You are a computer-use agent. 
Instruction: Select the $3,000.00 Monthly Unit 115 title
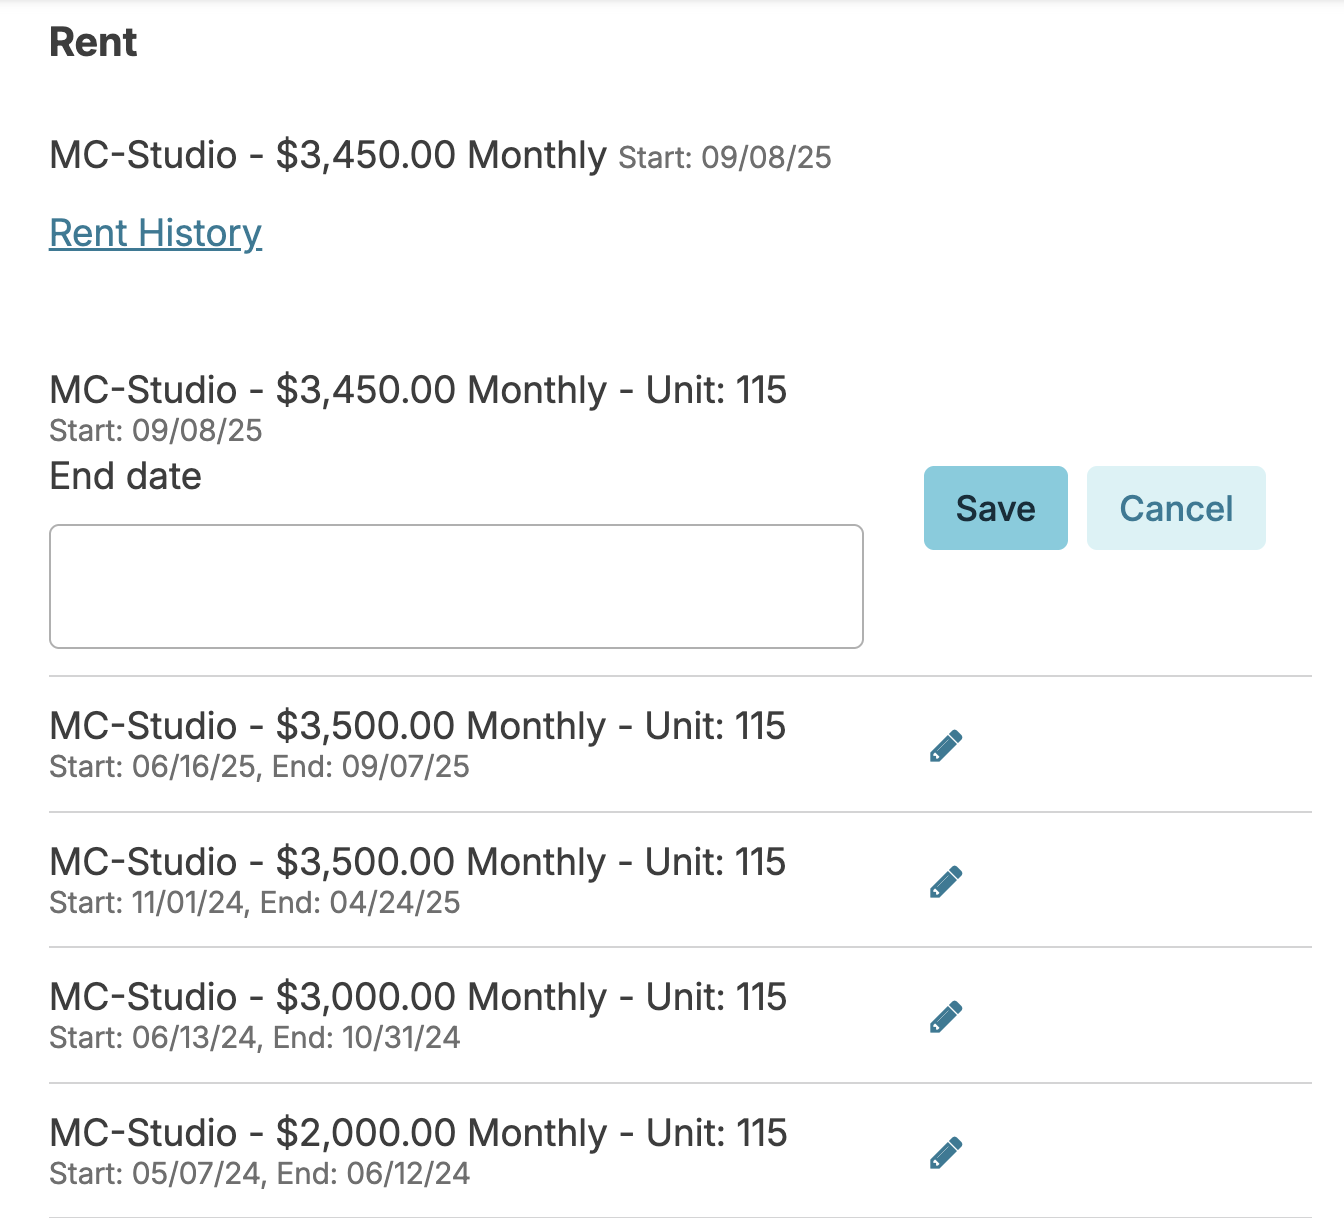tap(418, 997)
